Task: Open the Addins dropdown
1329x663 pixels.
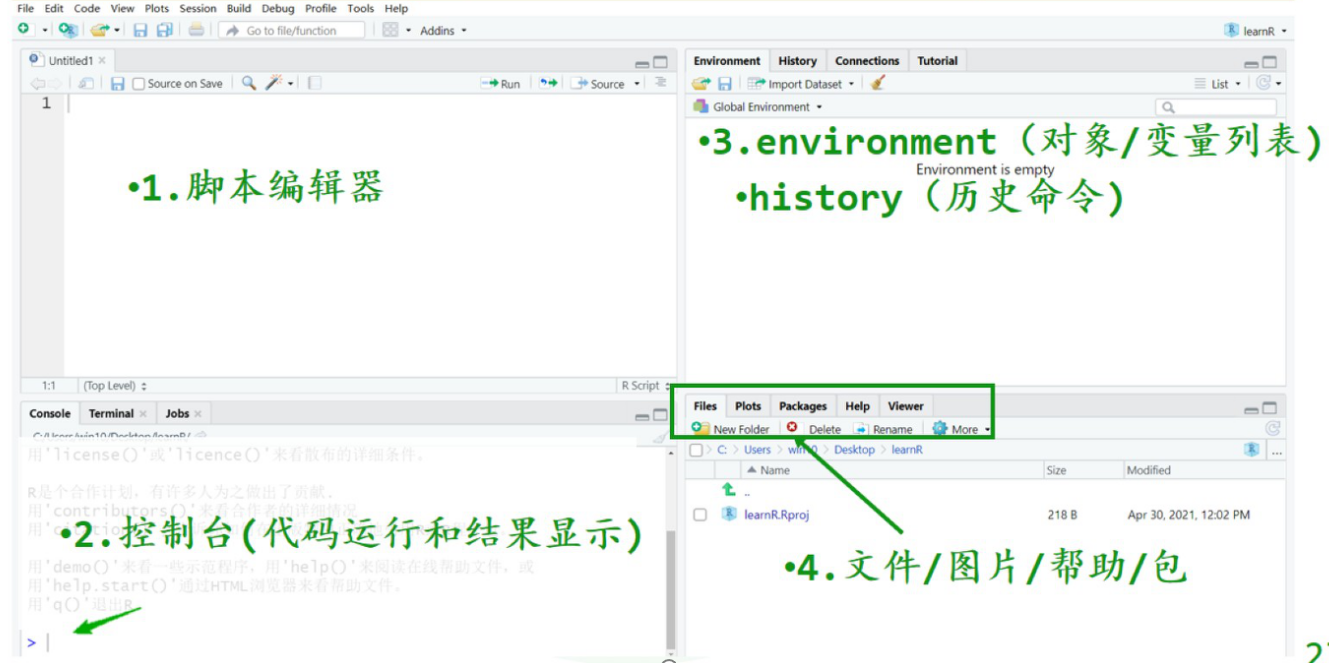Action: coord(443,31)
